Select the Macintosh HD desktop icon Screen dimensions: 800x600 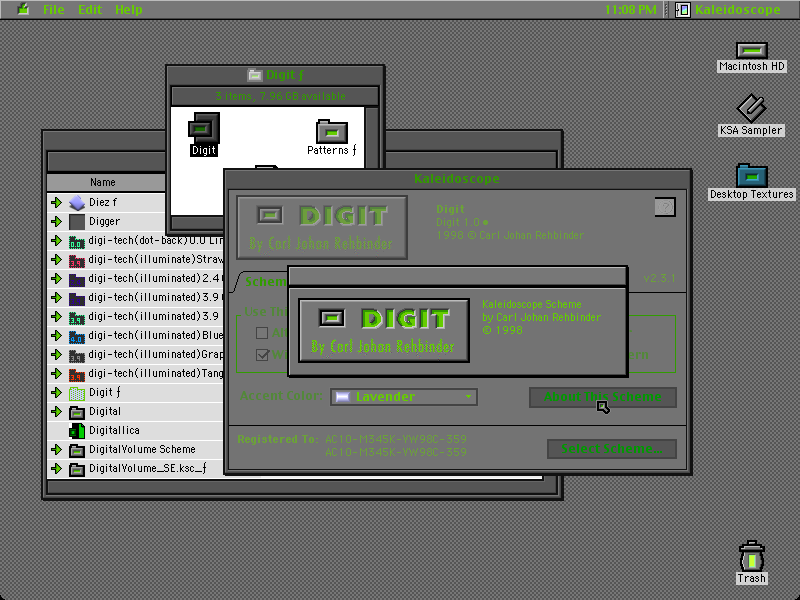click(x=752, y=50)
